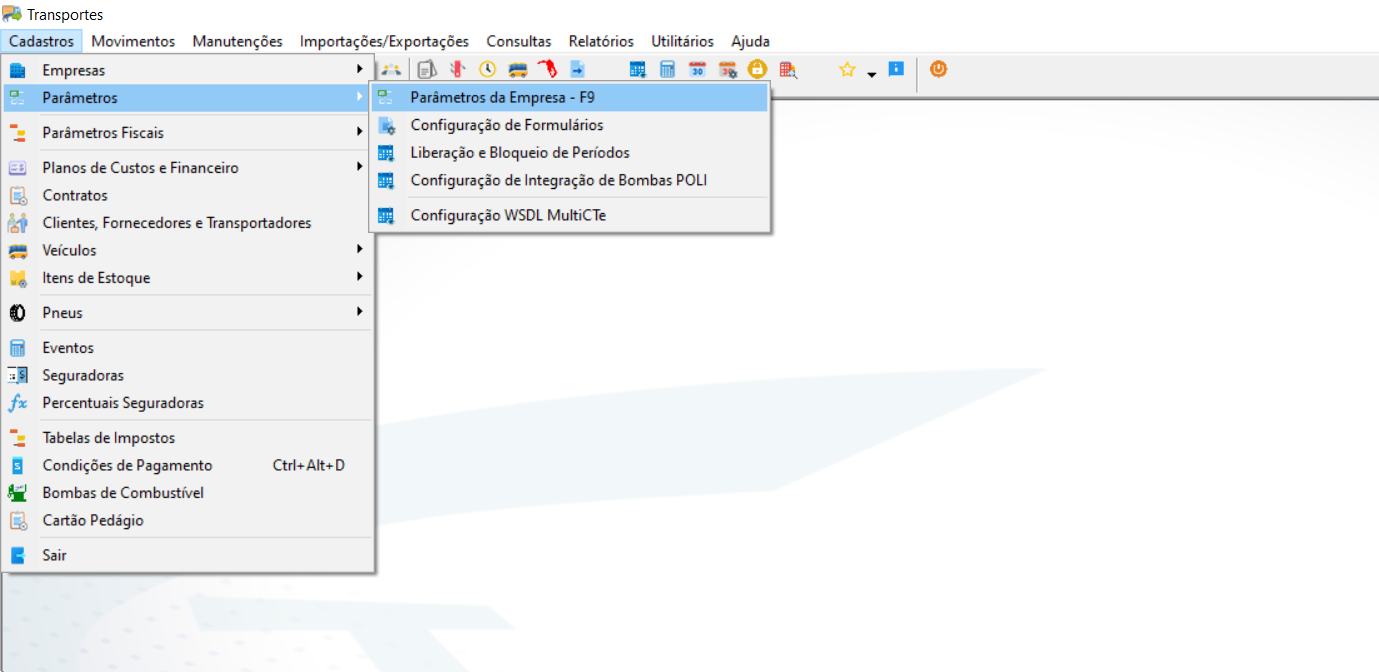
Task: Expand the Itens de Estoque submenu
Action: coord(187,278)
